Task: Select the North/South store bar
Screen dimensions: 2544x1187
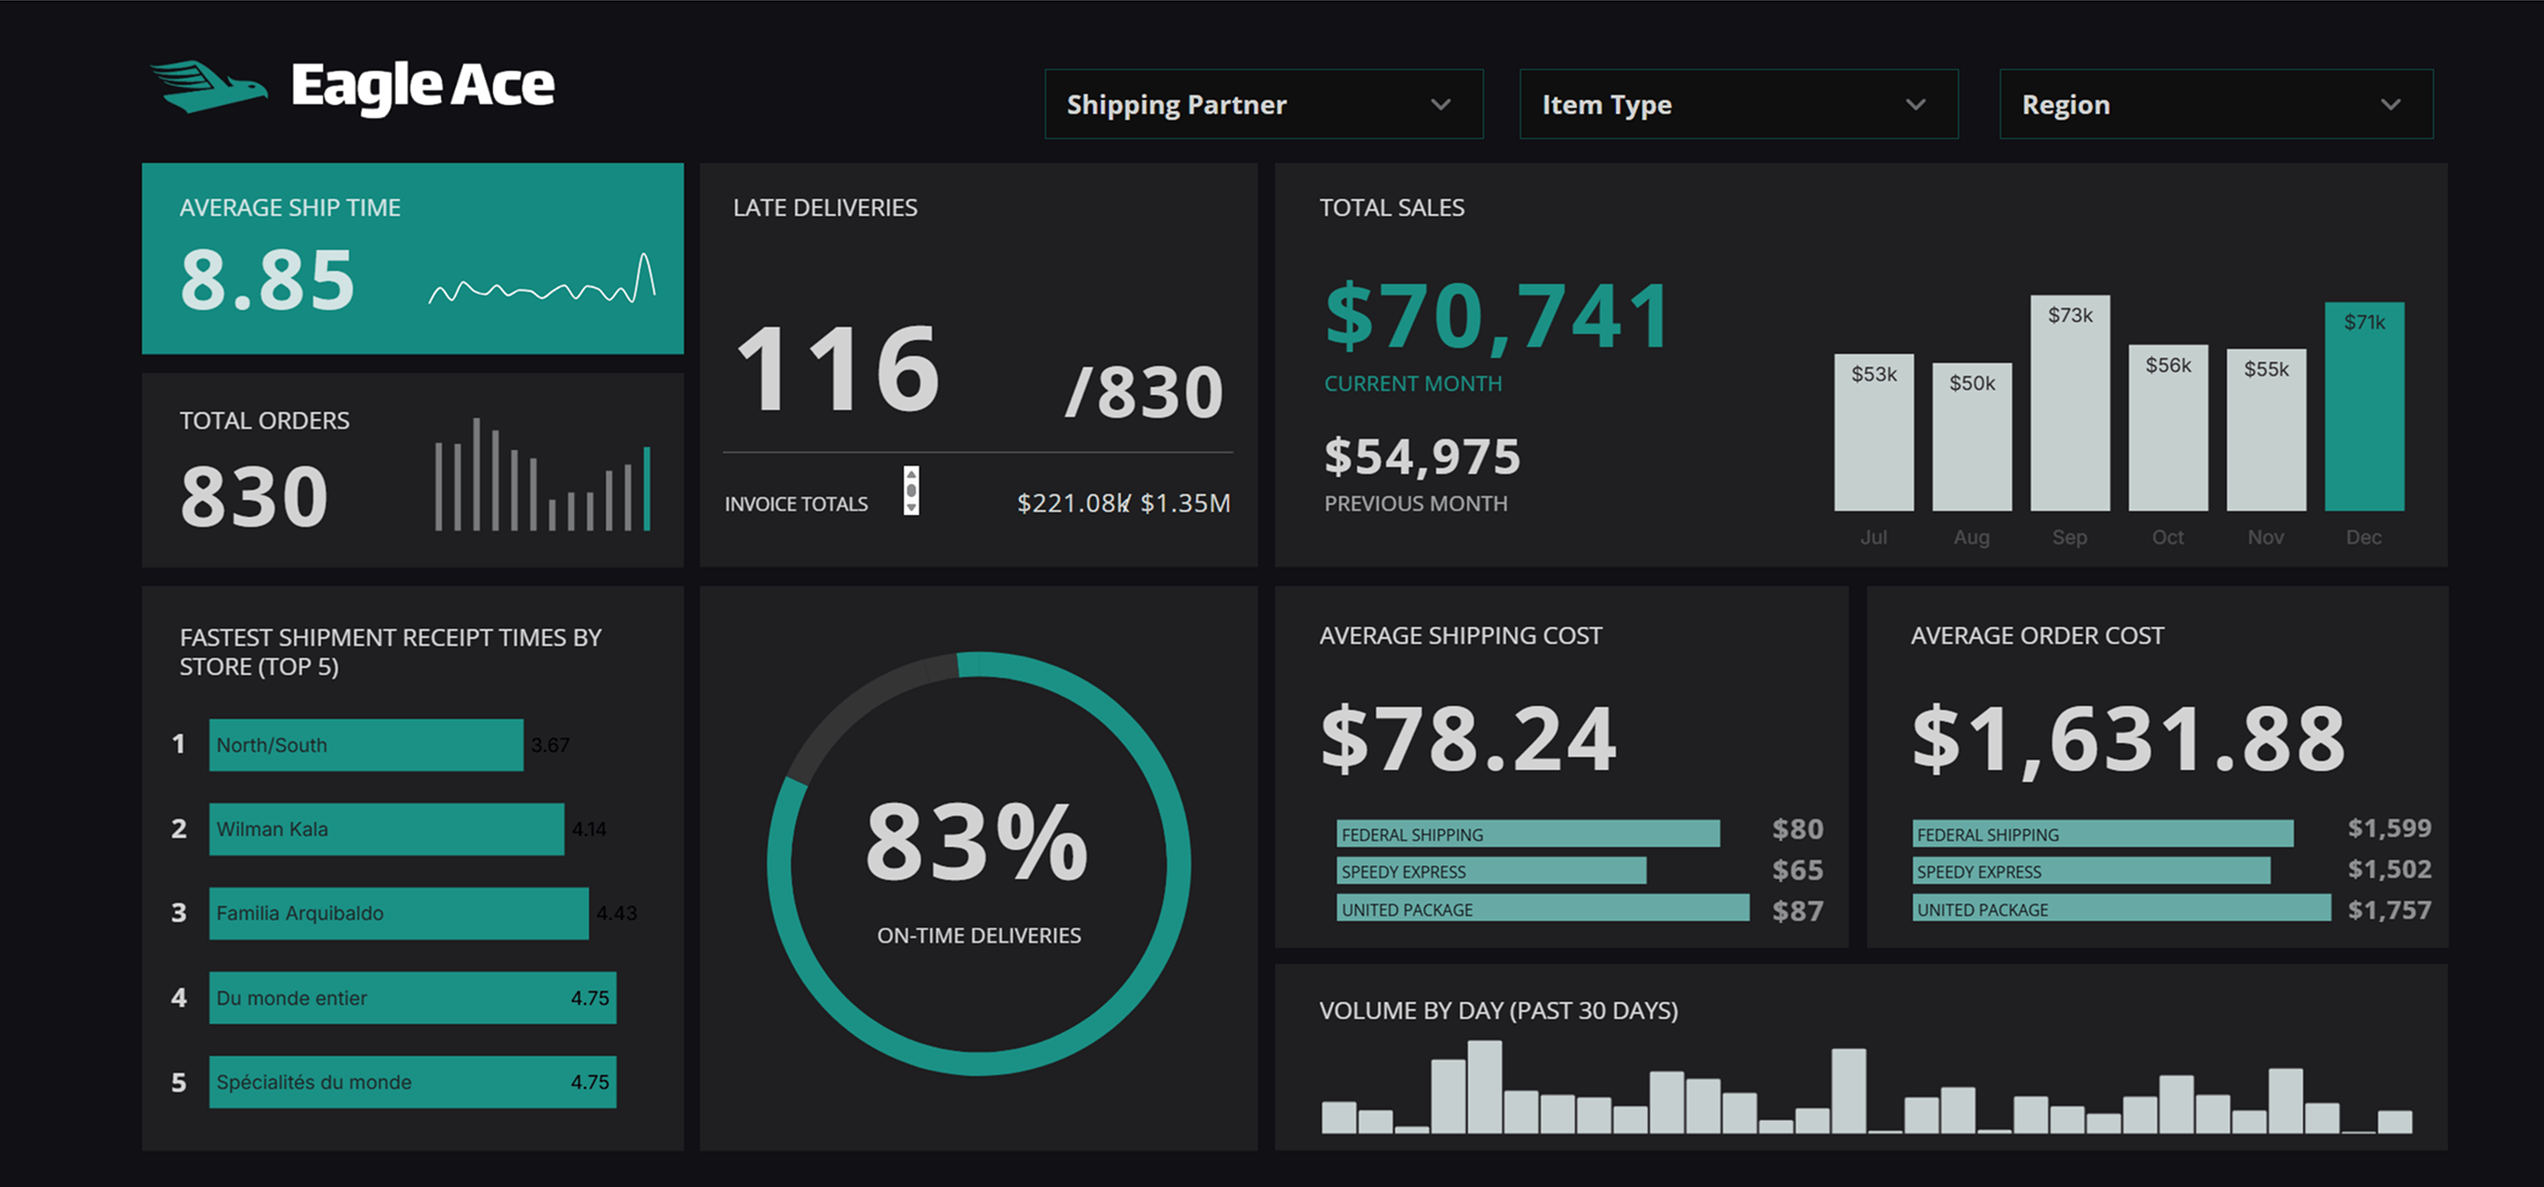Action: pos(365,745)
